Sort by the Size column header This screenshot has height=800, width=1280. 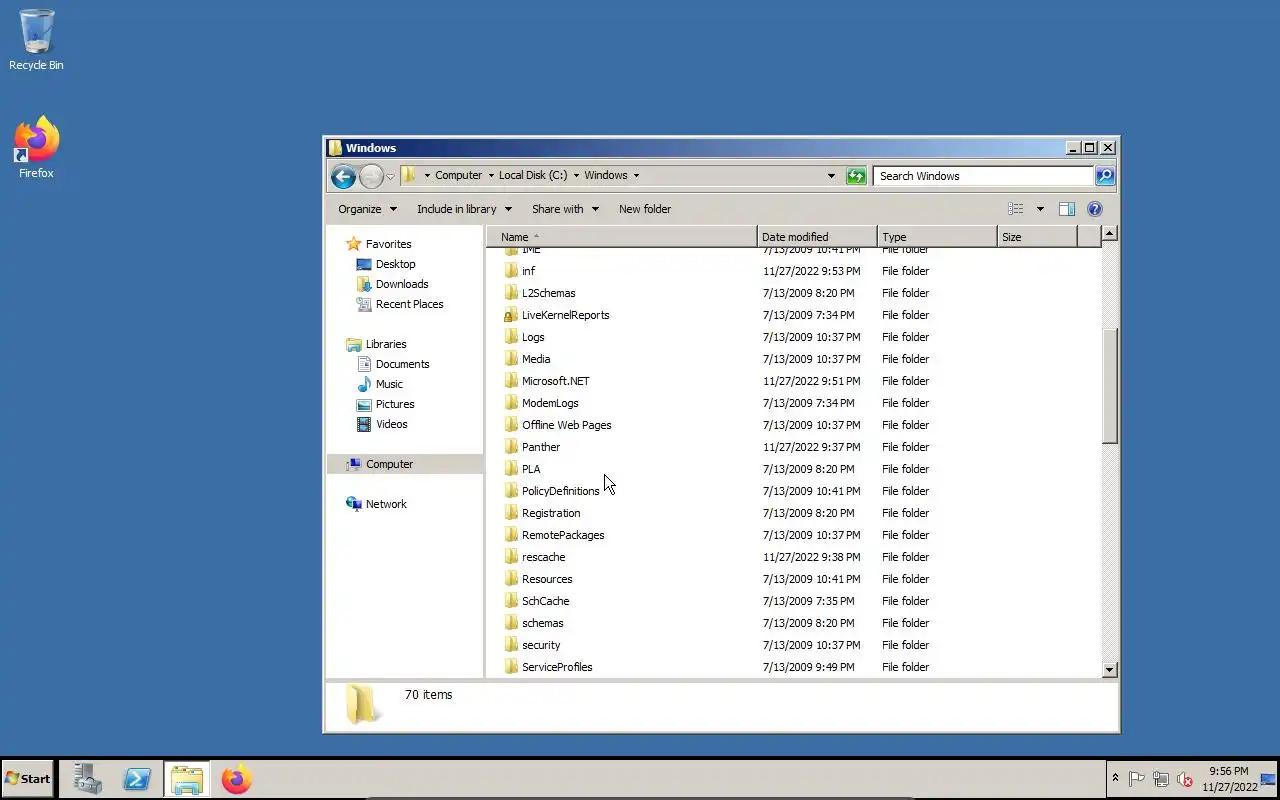click(x=1037, y=237)
